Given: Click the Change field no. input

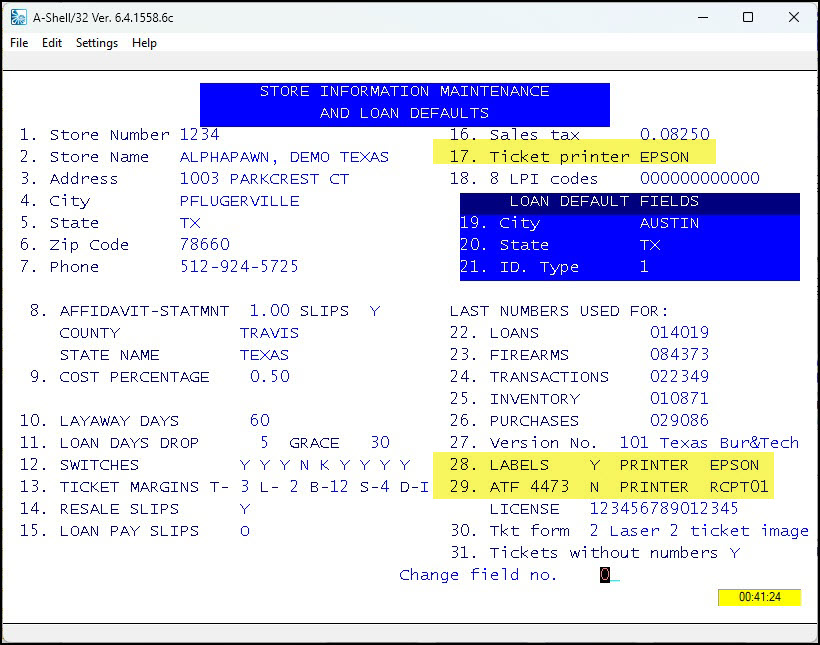Looking at the screenshot, I should [x=605, y=575].
